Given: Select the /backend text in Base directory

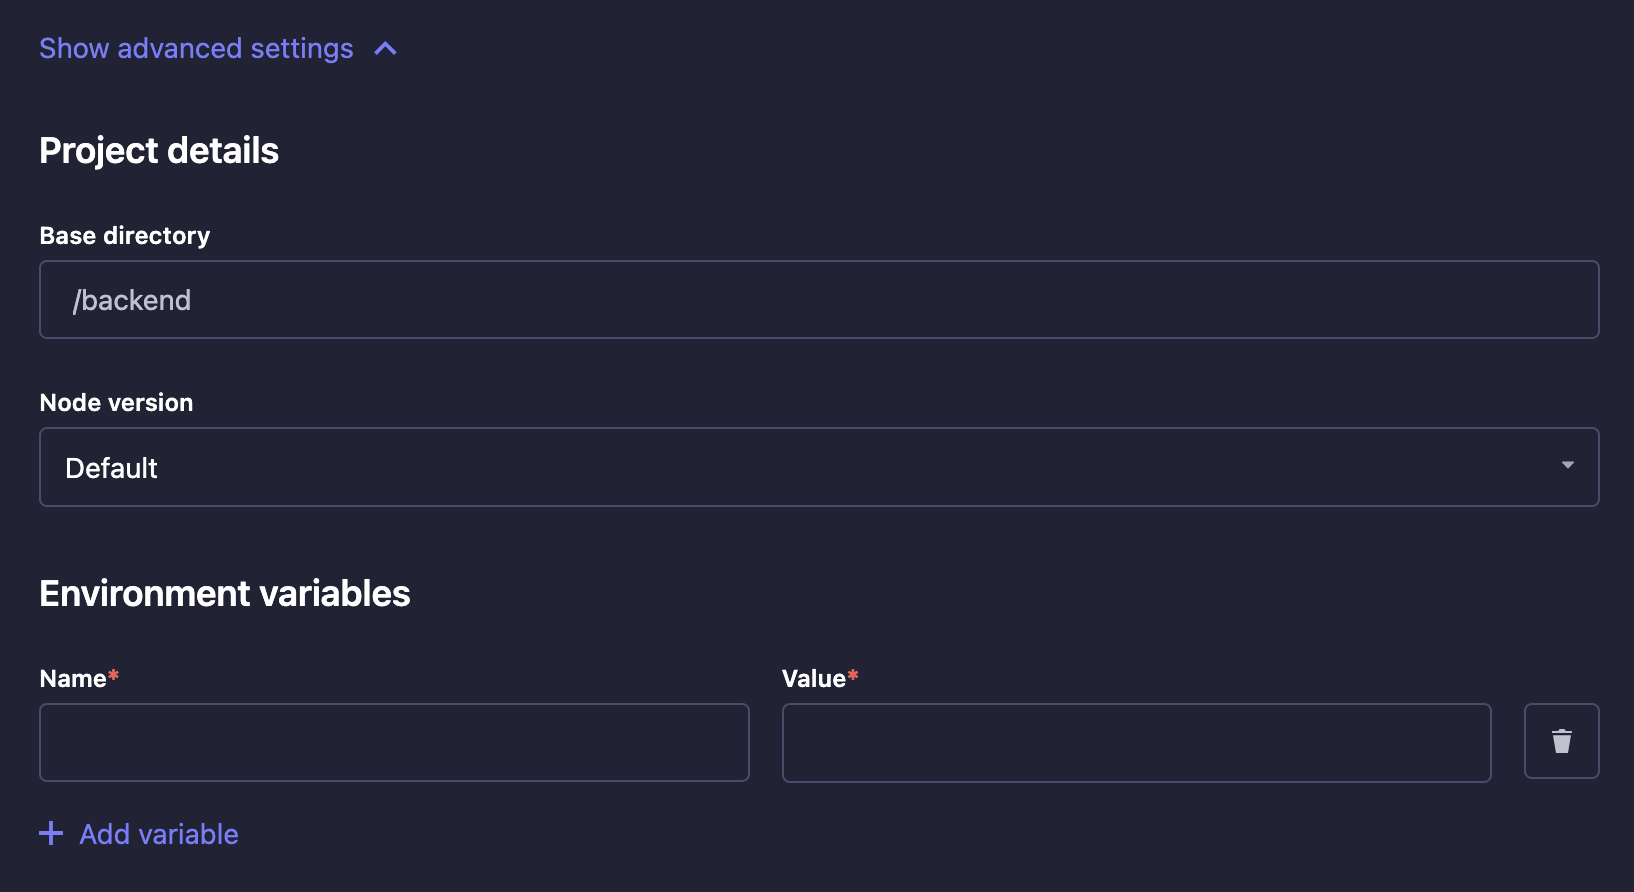Looking at the screenshot, I should (131, 299).
